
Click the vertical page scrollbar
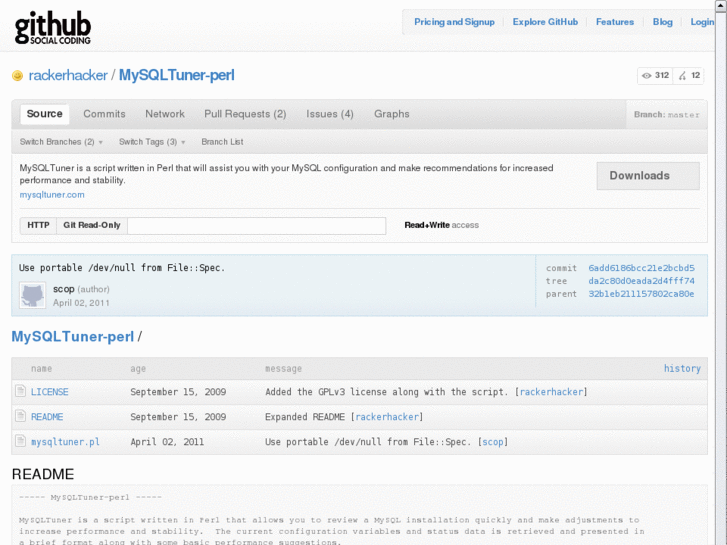[721, 272]
